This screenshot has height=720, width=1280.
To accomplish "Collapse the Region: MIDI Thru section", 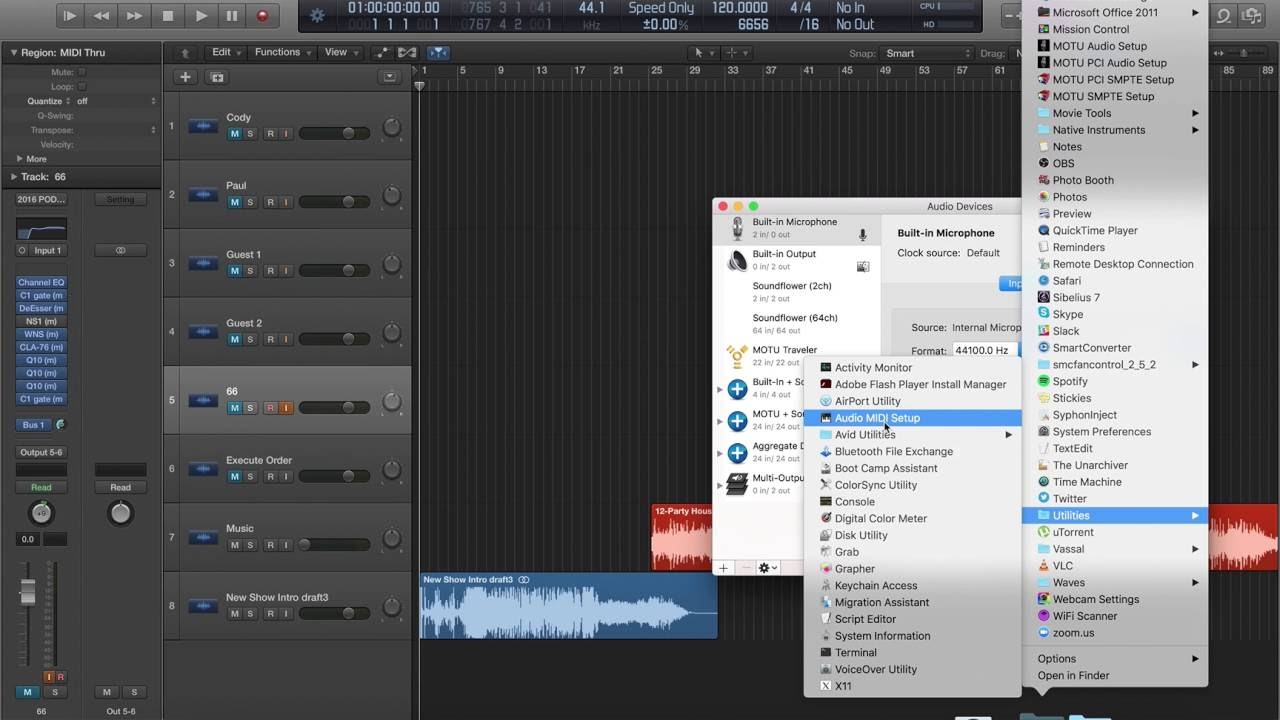I will (x=13, y=52).
